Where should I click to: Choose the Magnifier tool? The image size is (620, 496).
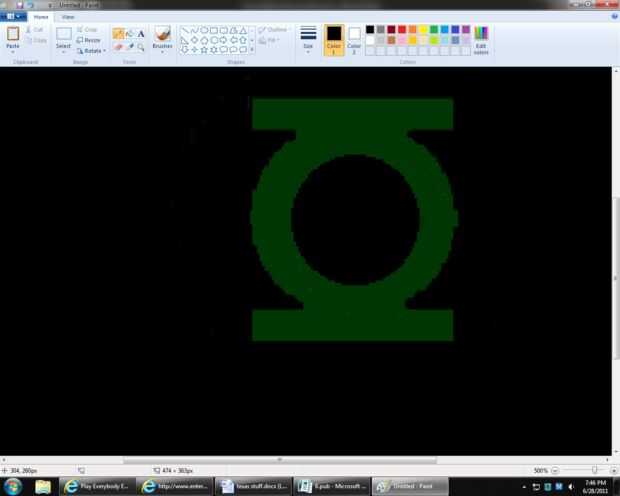tap(141, 47)
